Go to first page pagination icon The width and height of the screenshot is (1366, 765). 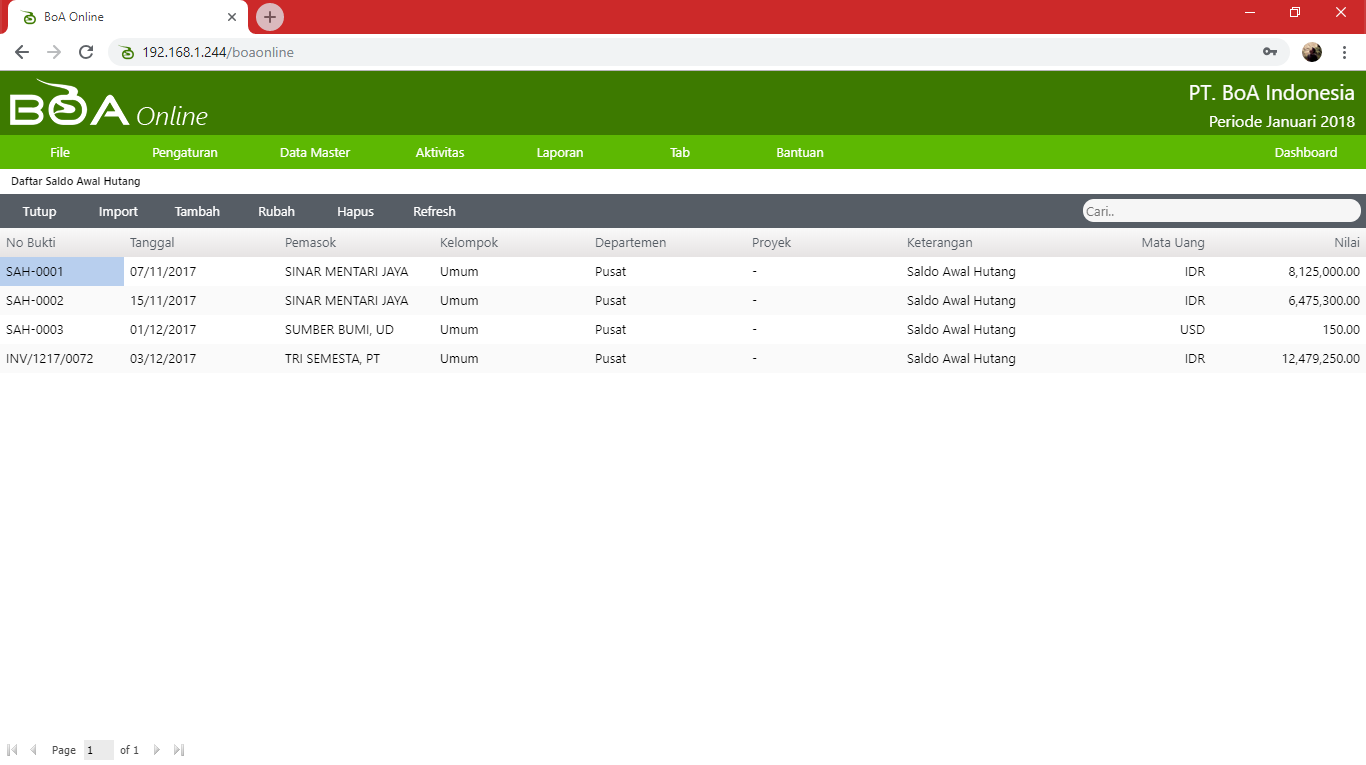[12, 750]
